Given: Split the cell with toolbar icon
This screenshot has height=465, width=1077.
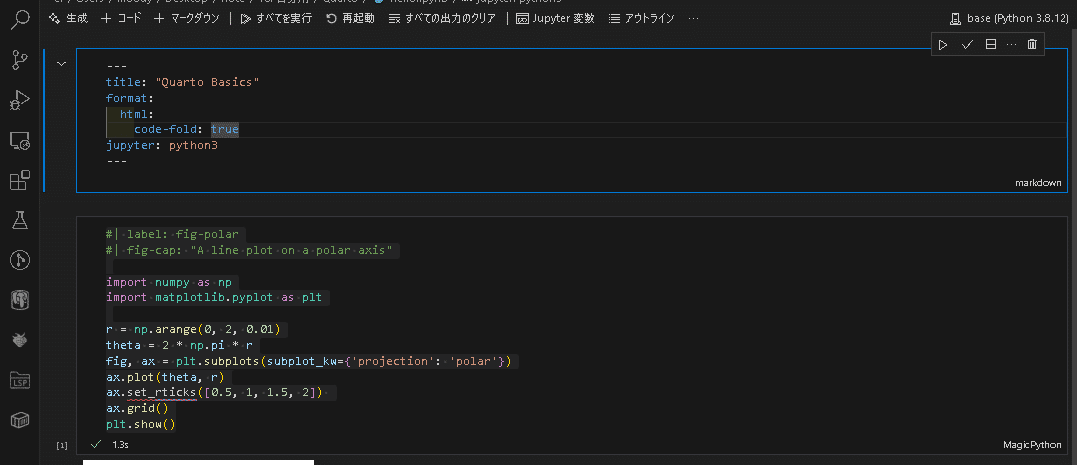Looking at the screenshot, I should coord(990,45).
